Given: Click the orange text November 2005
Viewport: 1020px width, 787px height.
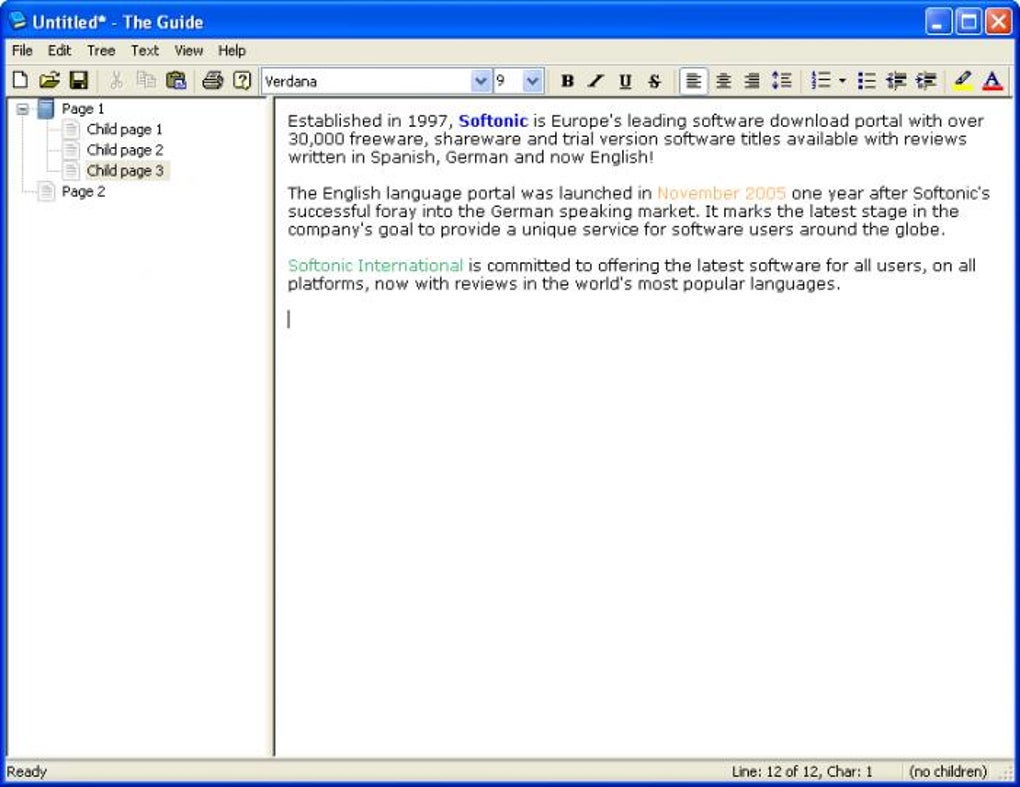Looking at the screenshot, I should [x=721, y=193].
